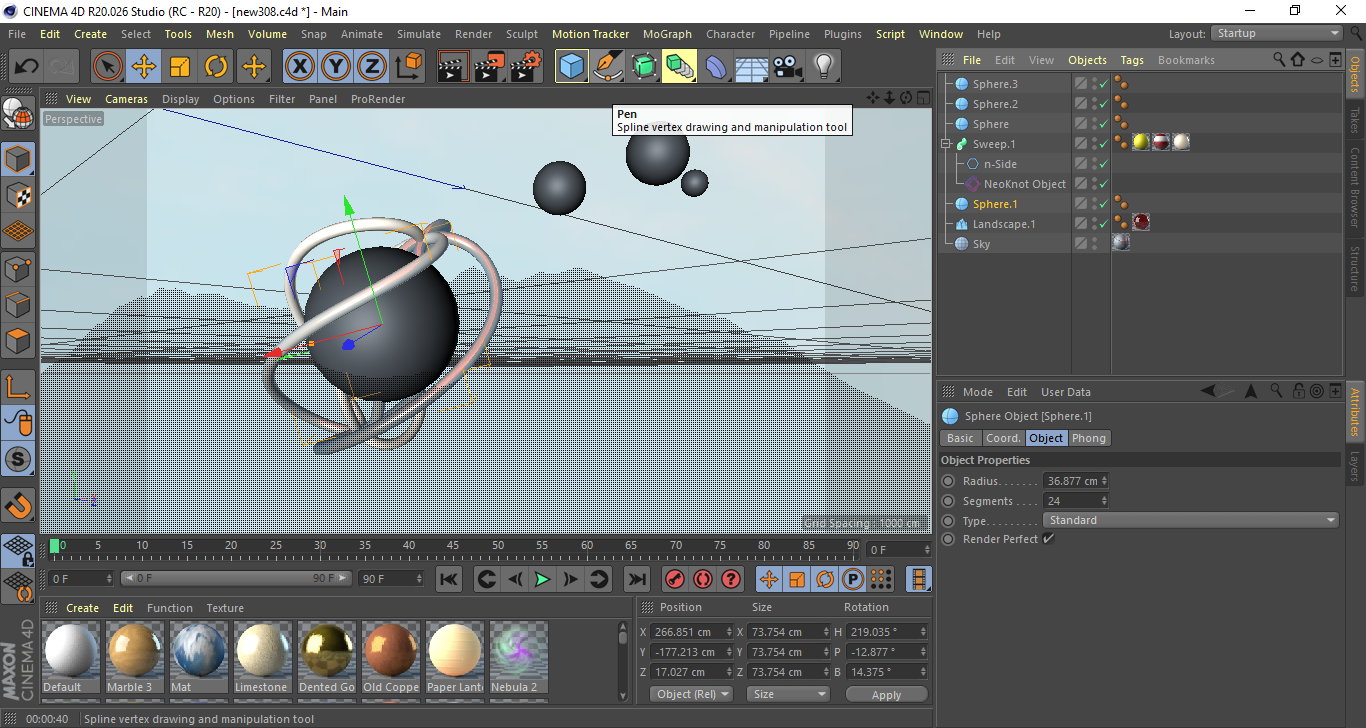
Task: Open material Create menu
Action: [83, 608]
